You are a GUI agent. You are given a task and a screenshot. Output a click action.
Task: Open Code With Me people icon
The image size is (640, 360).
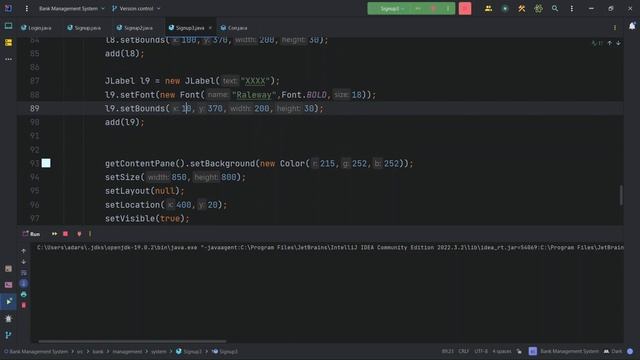pos(488,9)
